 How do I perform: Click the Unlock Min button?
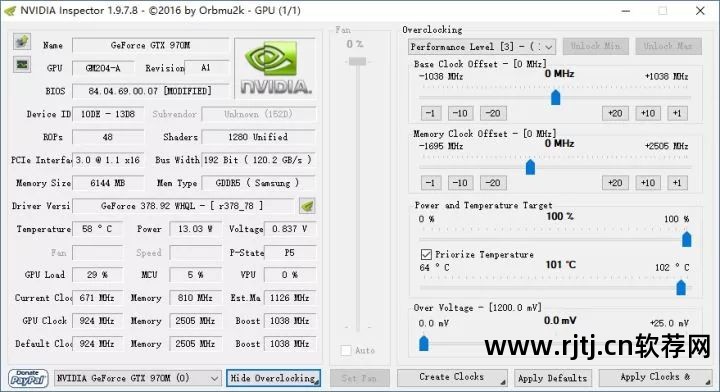(596, 46)
